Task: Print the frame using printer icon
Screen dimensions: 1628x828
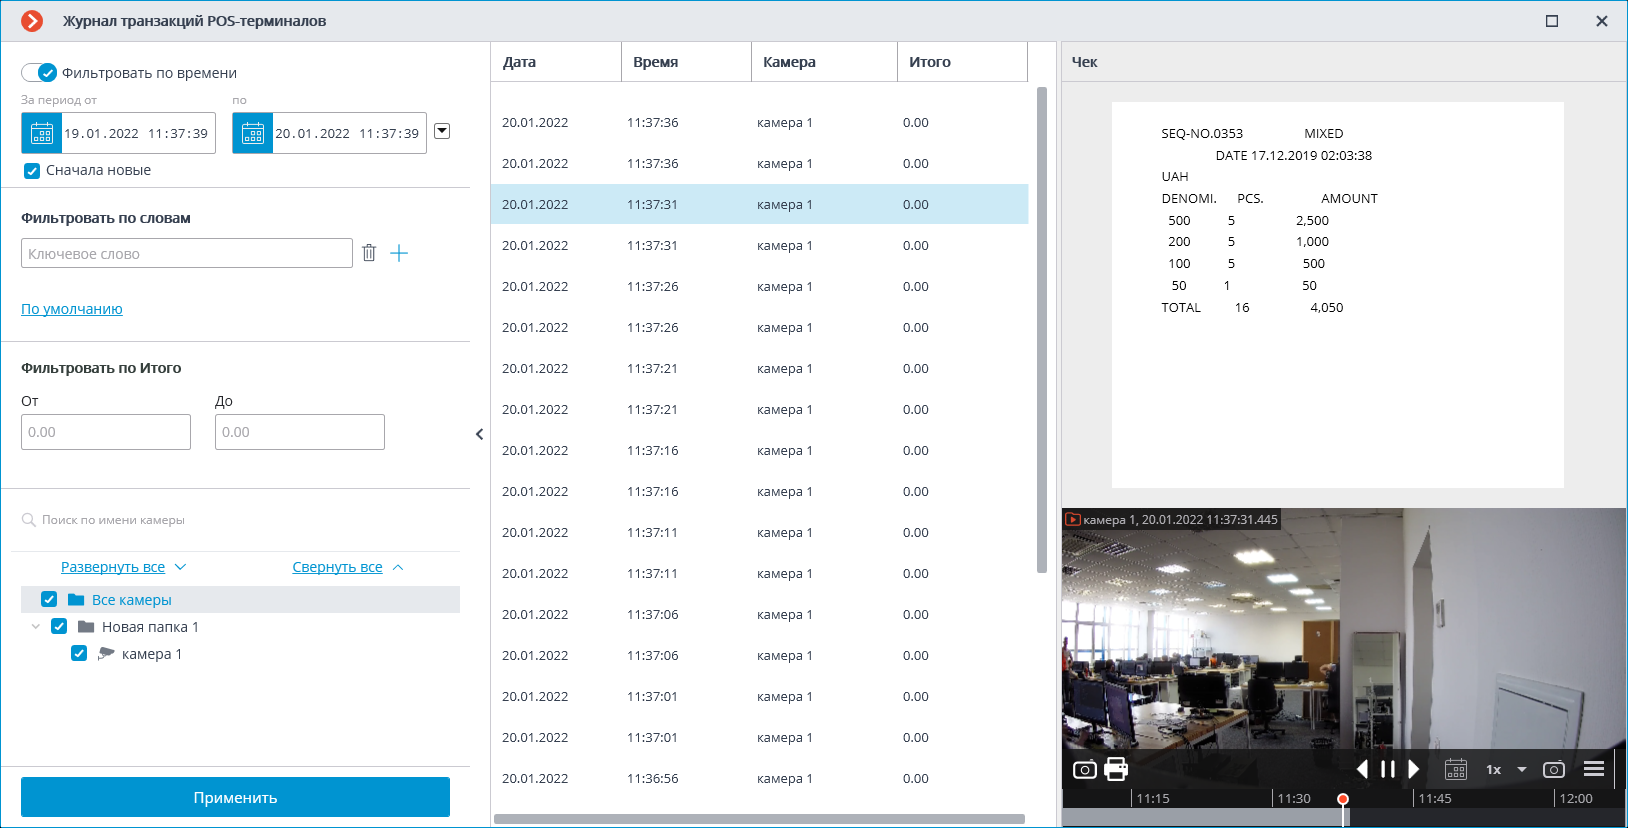Action: 1116,769
